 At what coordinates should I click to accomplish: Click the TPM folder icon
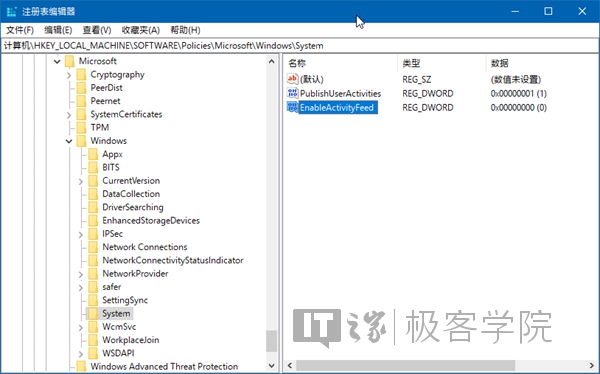(81, 127)
